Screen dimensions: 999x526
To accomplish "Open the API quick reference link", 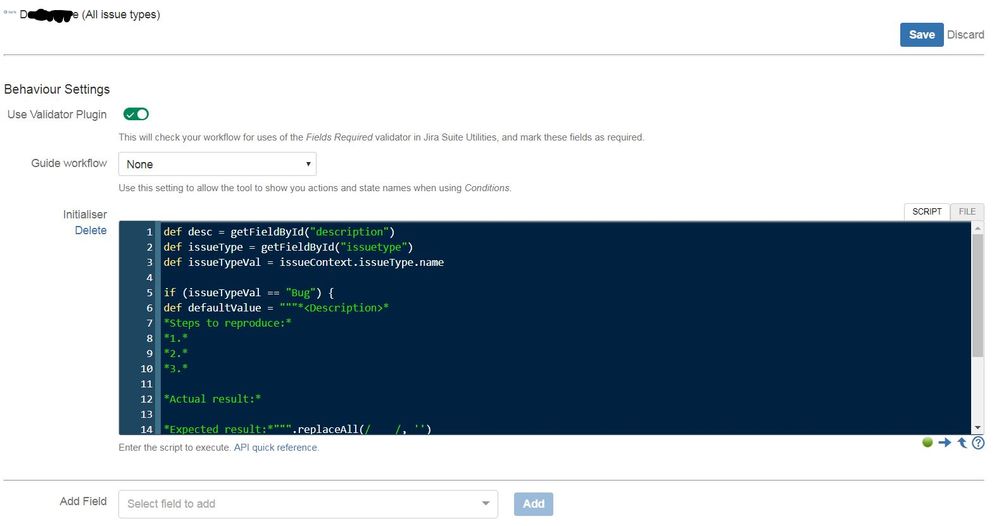I will click(x=275, y=448).
